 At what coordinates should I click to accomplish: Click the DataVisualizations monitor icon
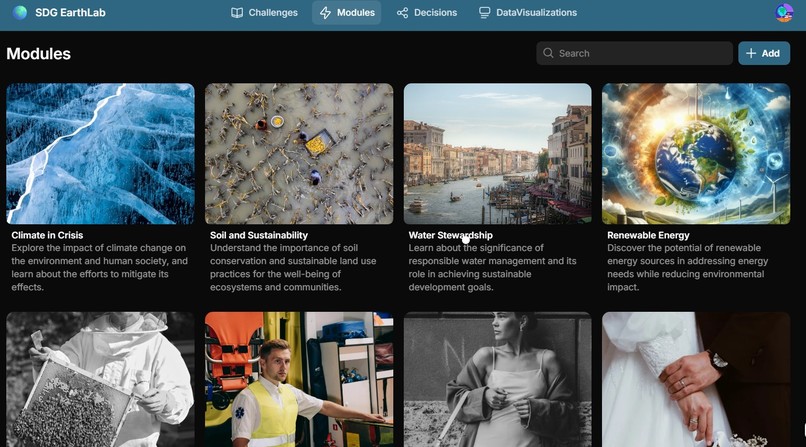coord(484,13)
